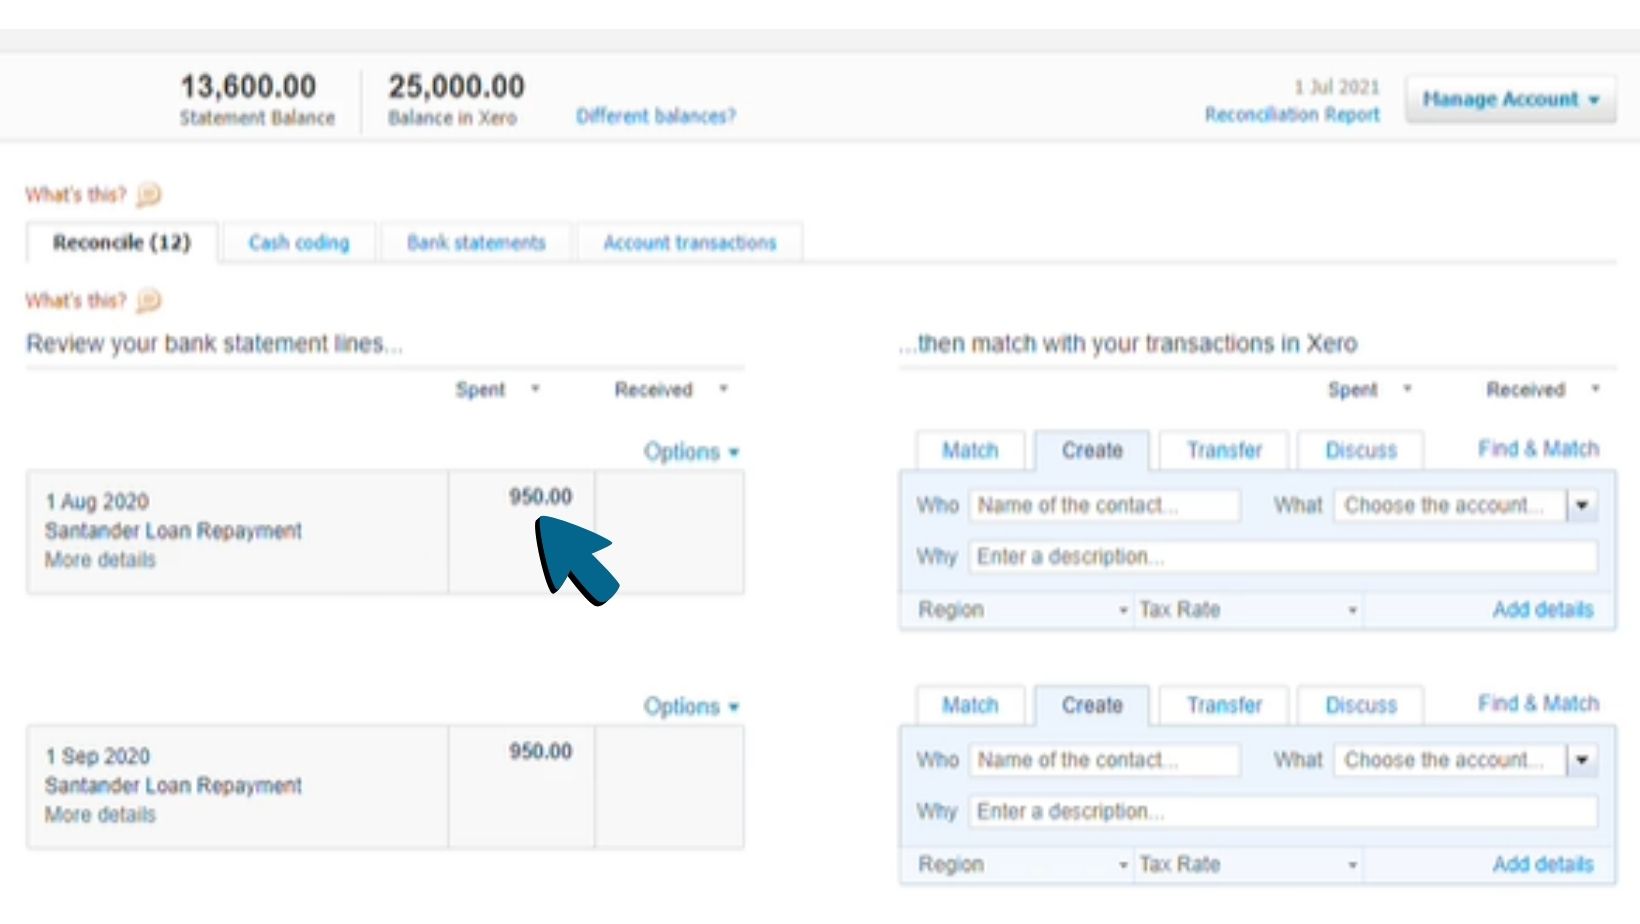
Task: Show More details for the Santander Loan Repayment
Action: (x=98, y=560)
